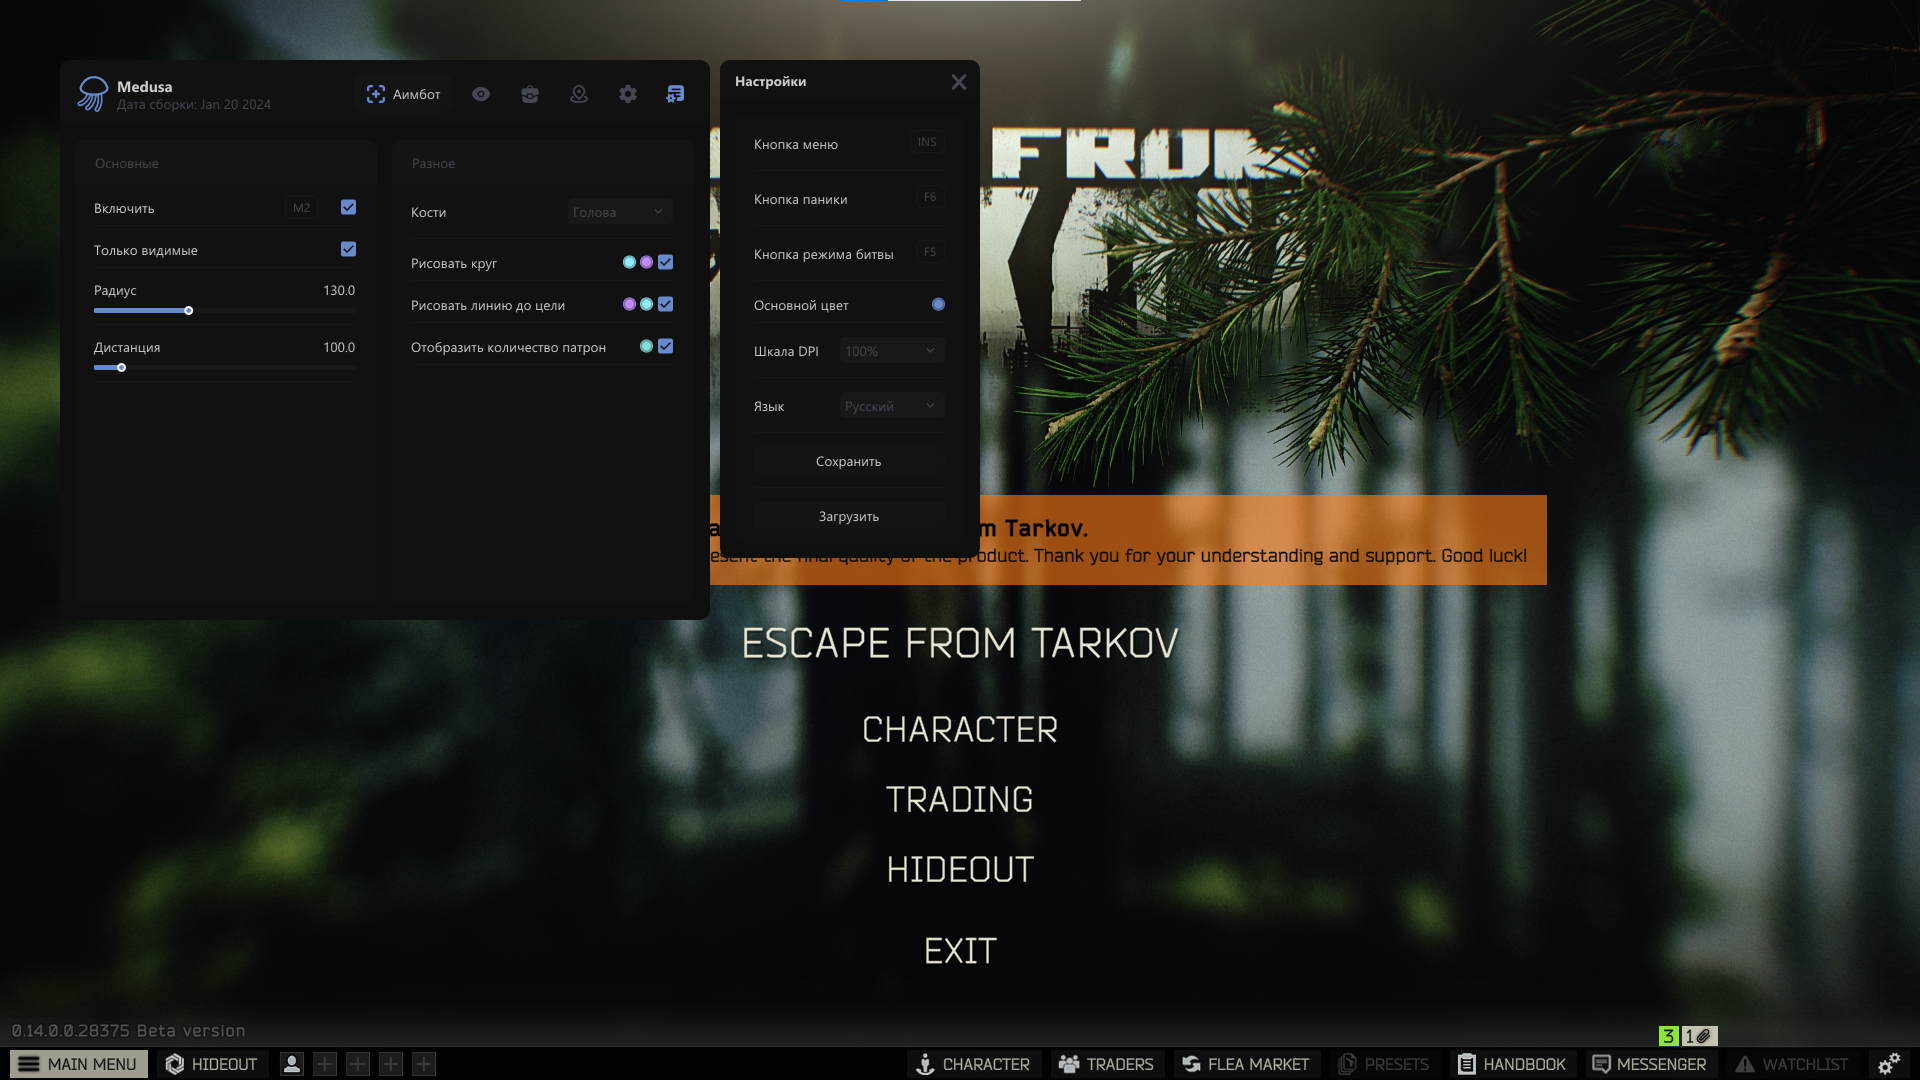Viewport: 1920px width, 1080px height.
Task: Open TRADERS from the bottom bar
Action: click(x=1106, y=1064)
